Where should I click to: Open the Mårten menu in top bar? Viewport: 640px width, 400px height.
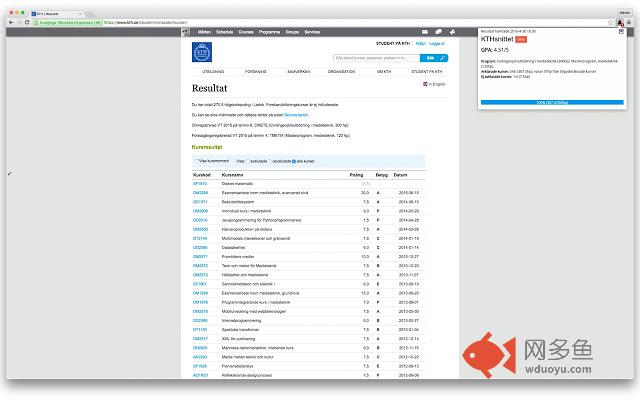pos(204,32)
